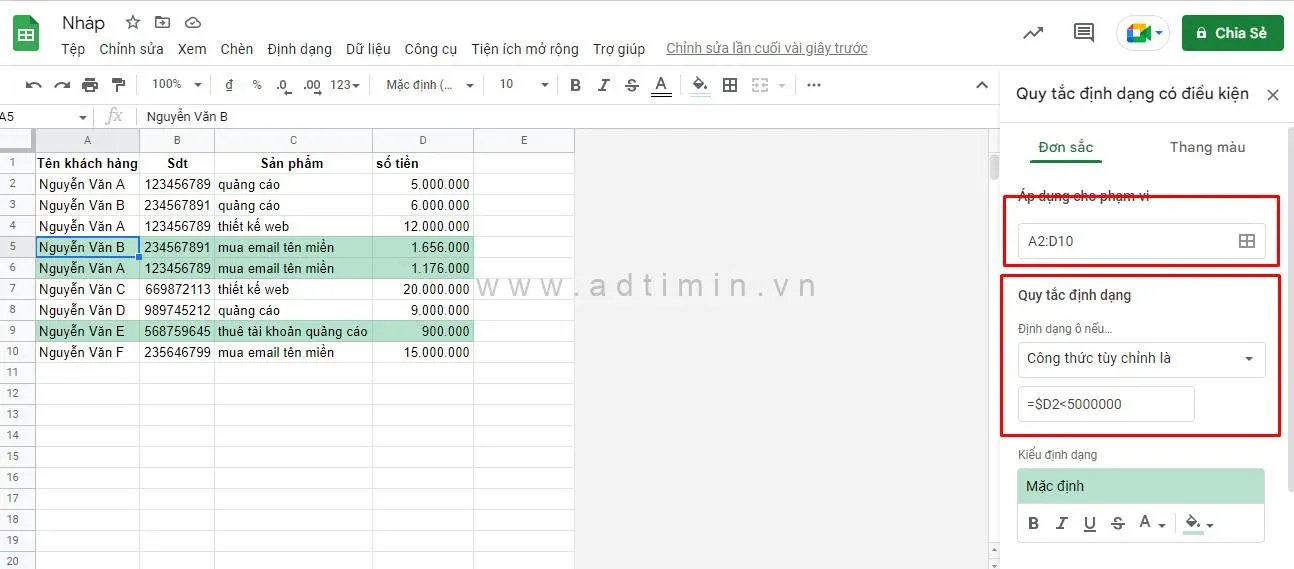
Task: Open the comment history icon
Action: coord(1083,33)
